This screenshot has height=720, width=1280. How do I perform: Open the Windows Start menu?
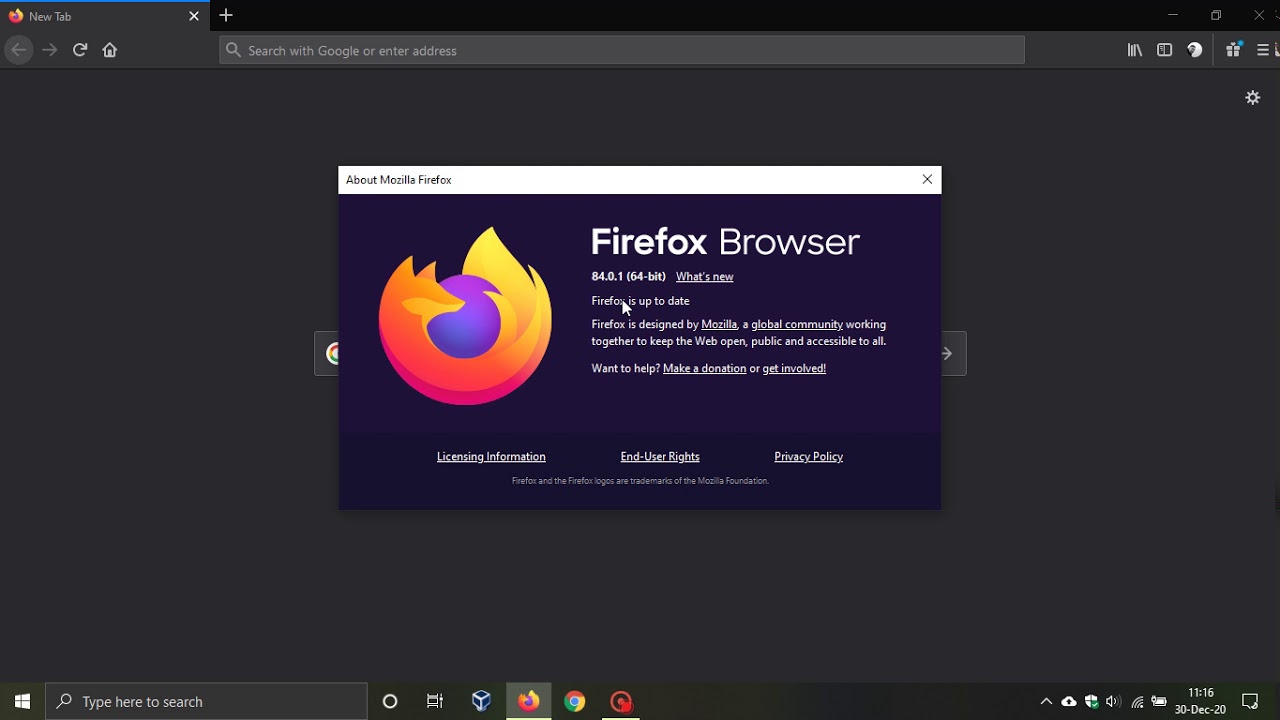pos(22,701)
